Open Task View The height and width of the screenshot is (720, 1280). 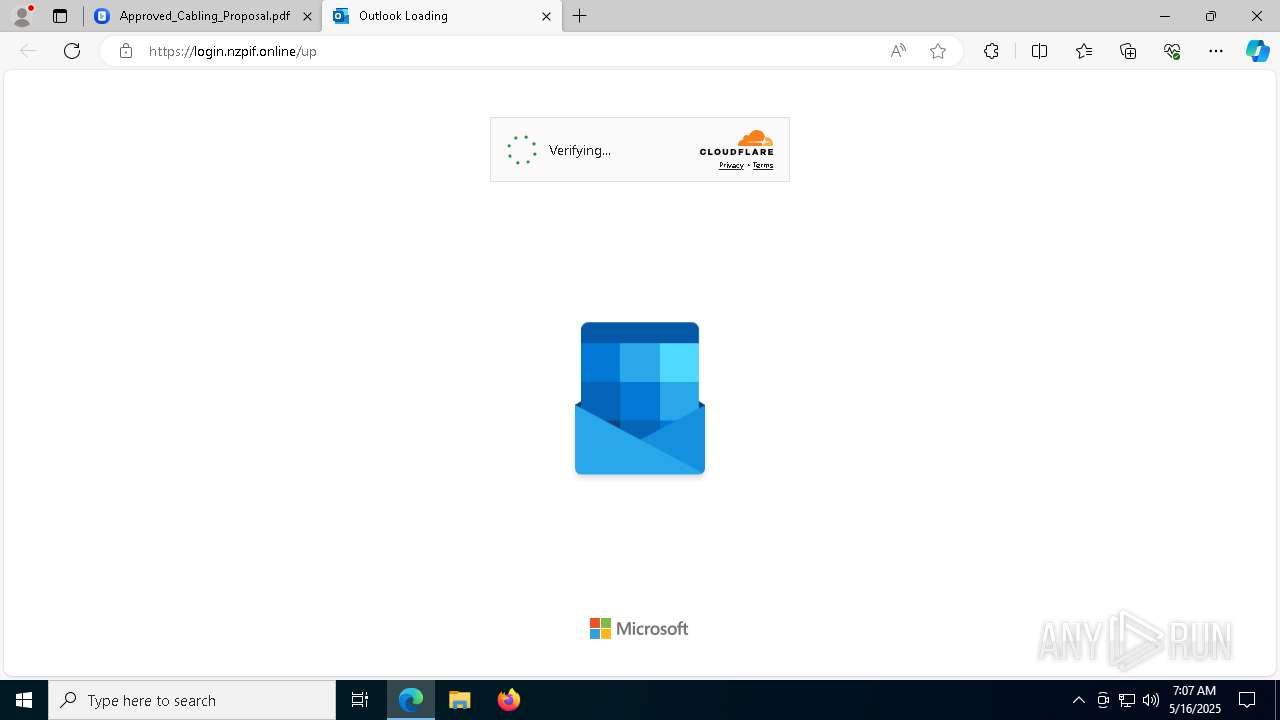click(360, 700)
